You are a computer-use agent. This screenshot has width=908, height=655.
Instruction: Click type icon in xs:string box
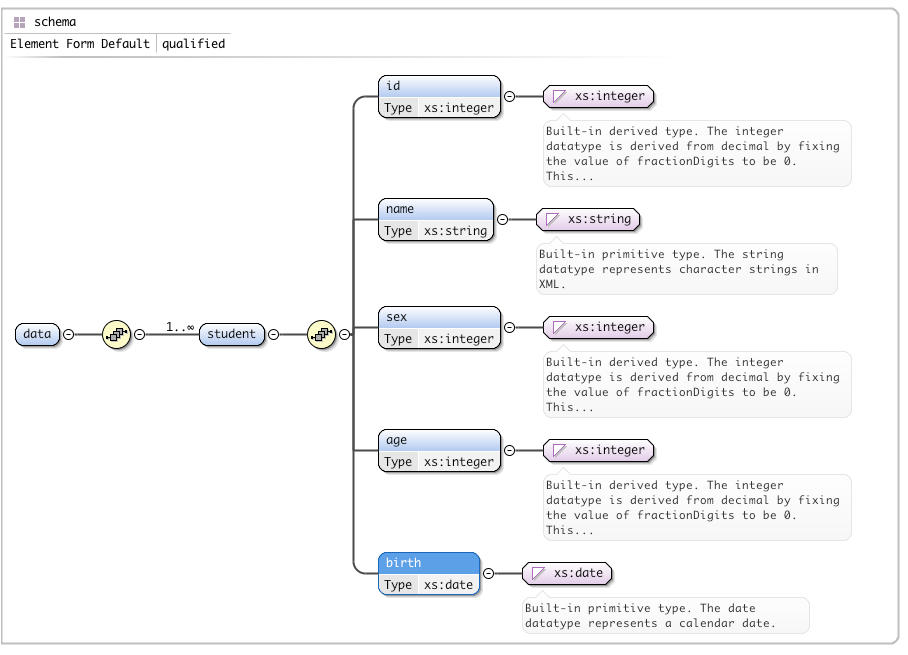(x=552, y=219)
